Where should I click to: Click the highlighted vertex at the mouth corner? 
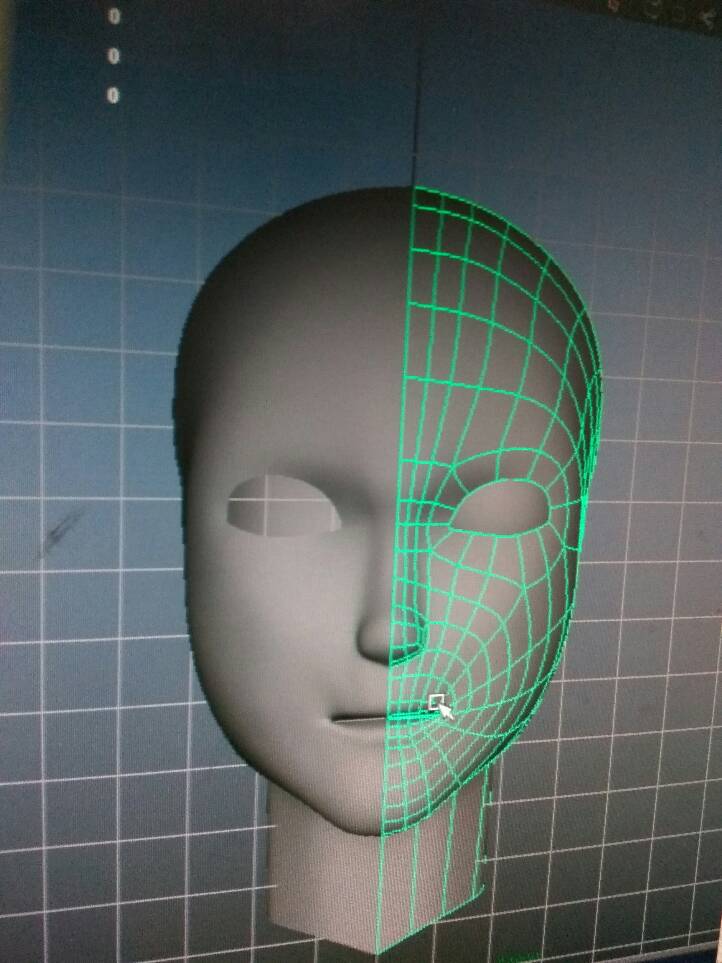(x=436, y=701)
